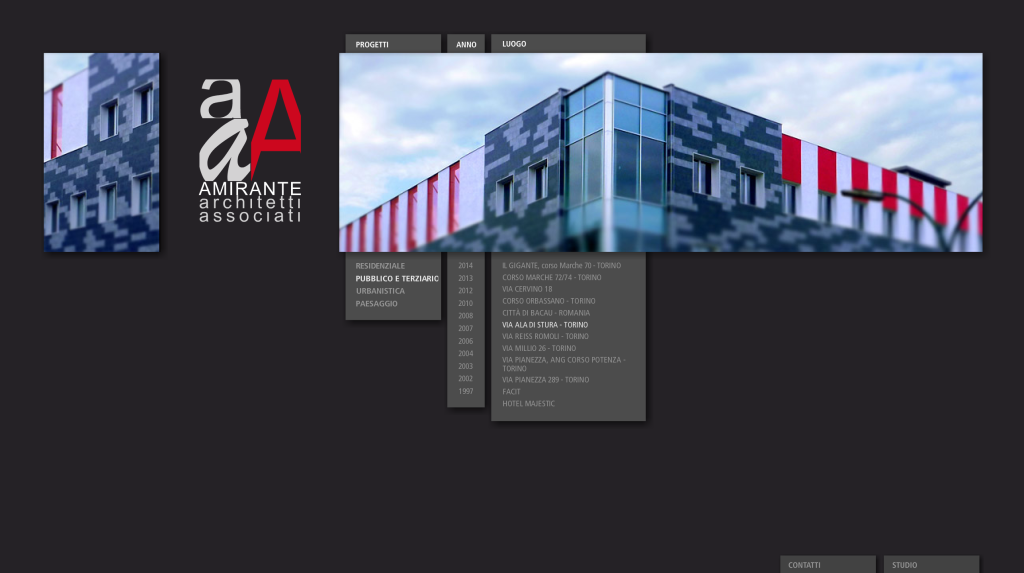
Task: Choose the Paesaggio category
Action: 376,303
